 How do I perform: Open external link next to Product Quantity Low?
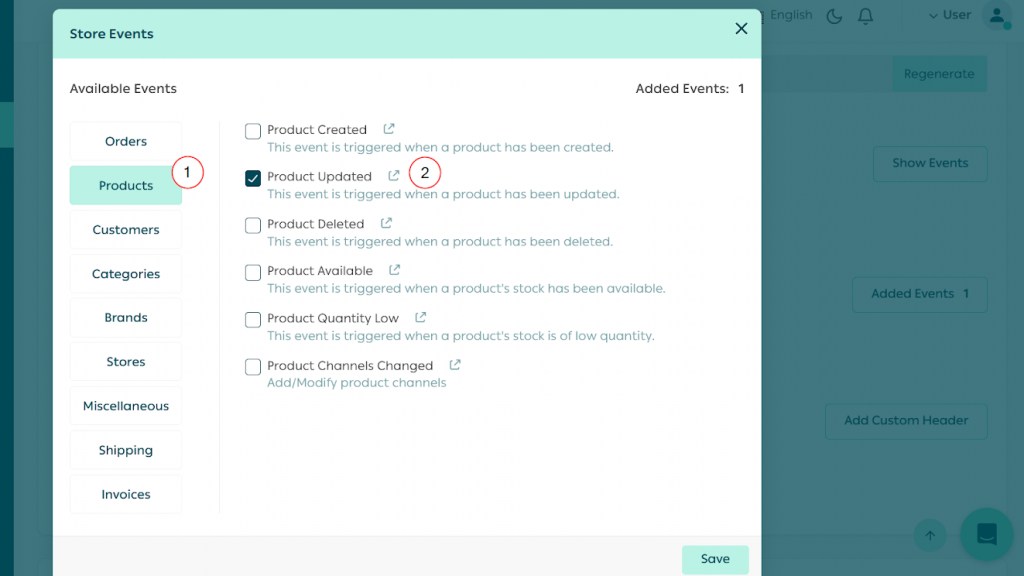[421, 318]
